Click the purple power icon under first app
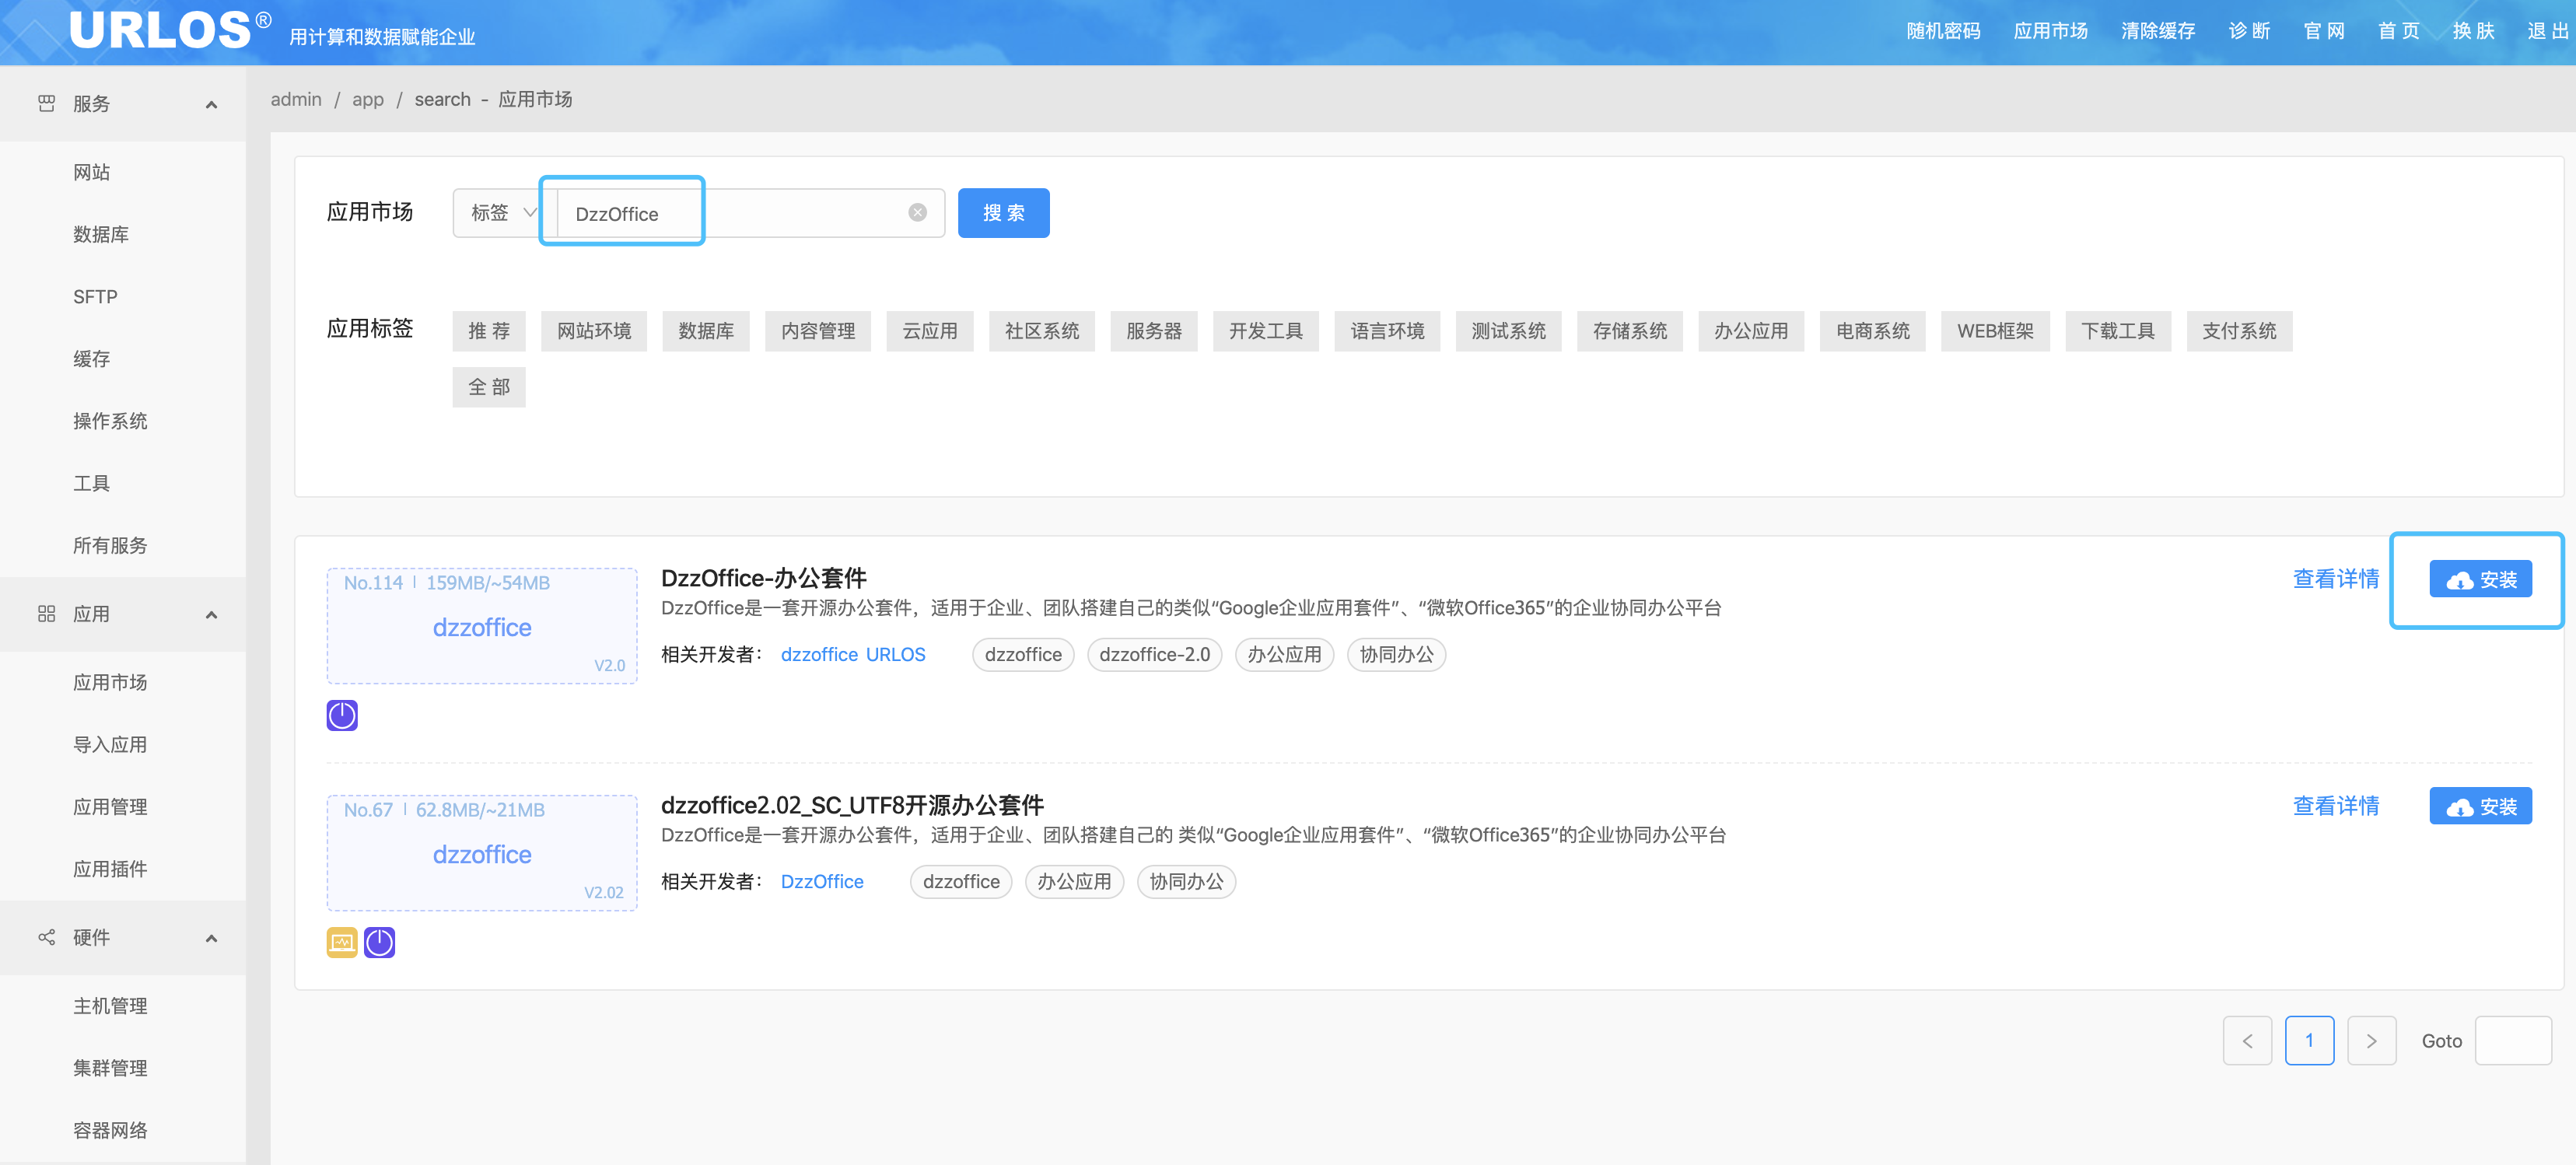Screen dimensions: 2576x1165 coord(342,715)
